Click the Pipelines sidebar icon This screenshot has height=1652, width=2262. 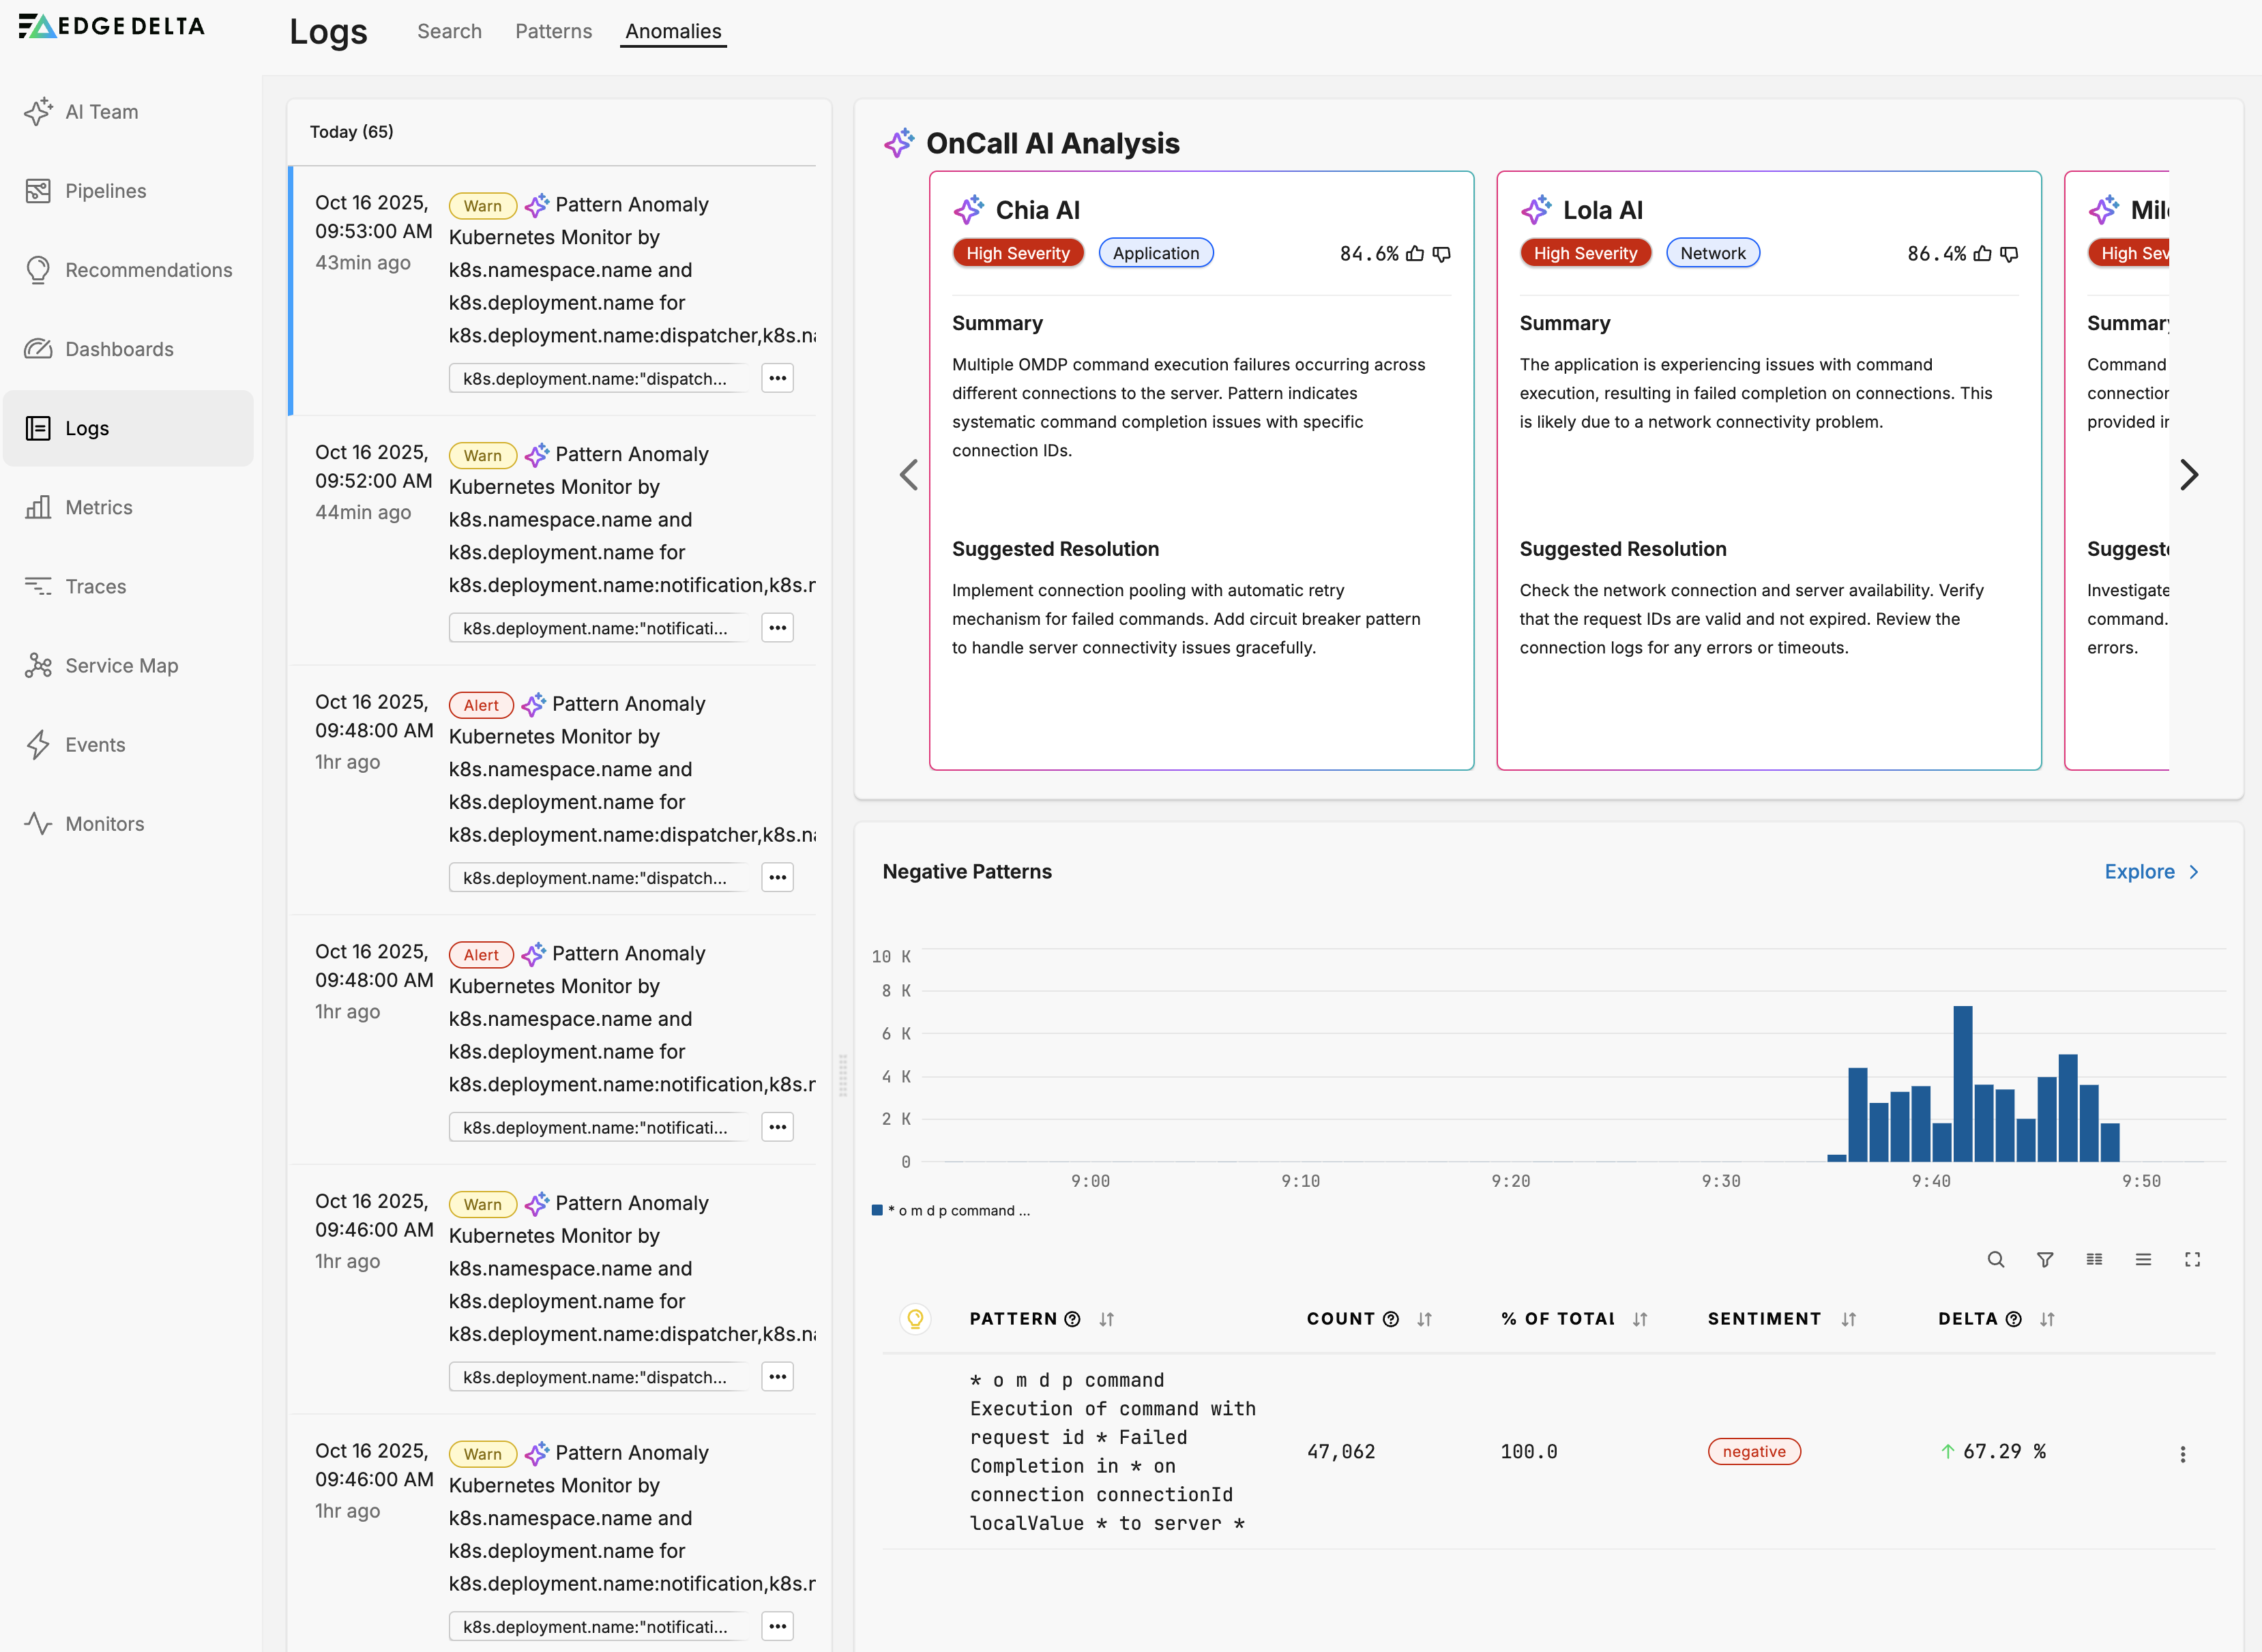pos(38,191)
